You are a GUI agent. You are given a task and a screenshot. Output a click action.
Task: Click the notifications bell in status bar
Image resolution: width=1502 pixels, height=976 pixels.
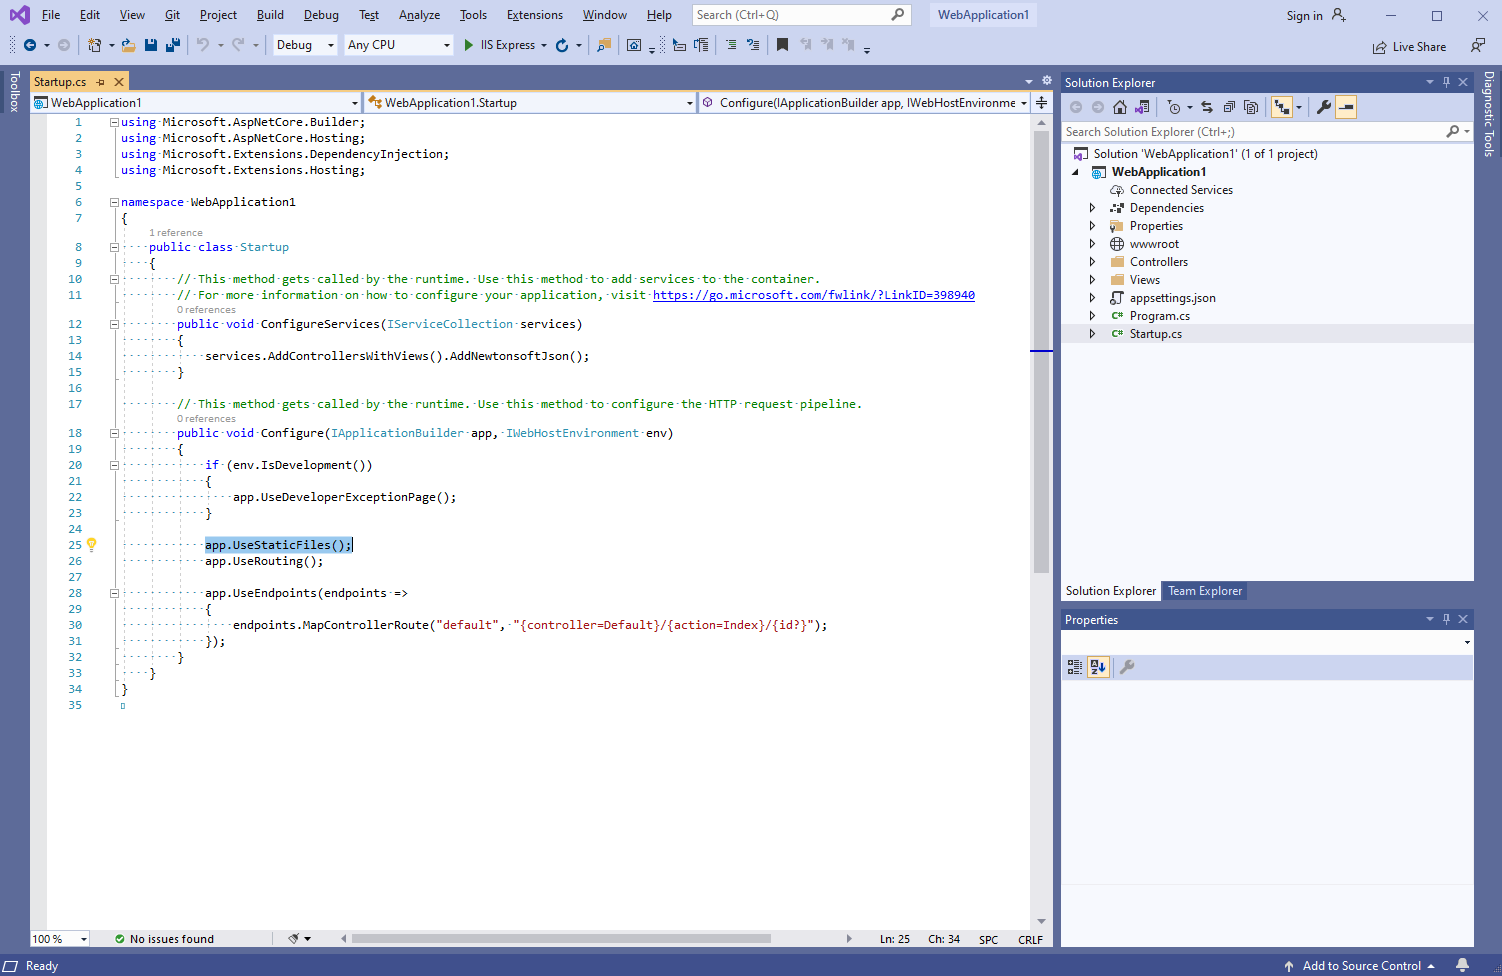click(x=1462, y=965)
